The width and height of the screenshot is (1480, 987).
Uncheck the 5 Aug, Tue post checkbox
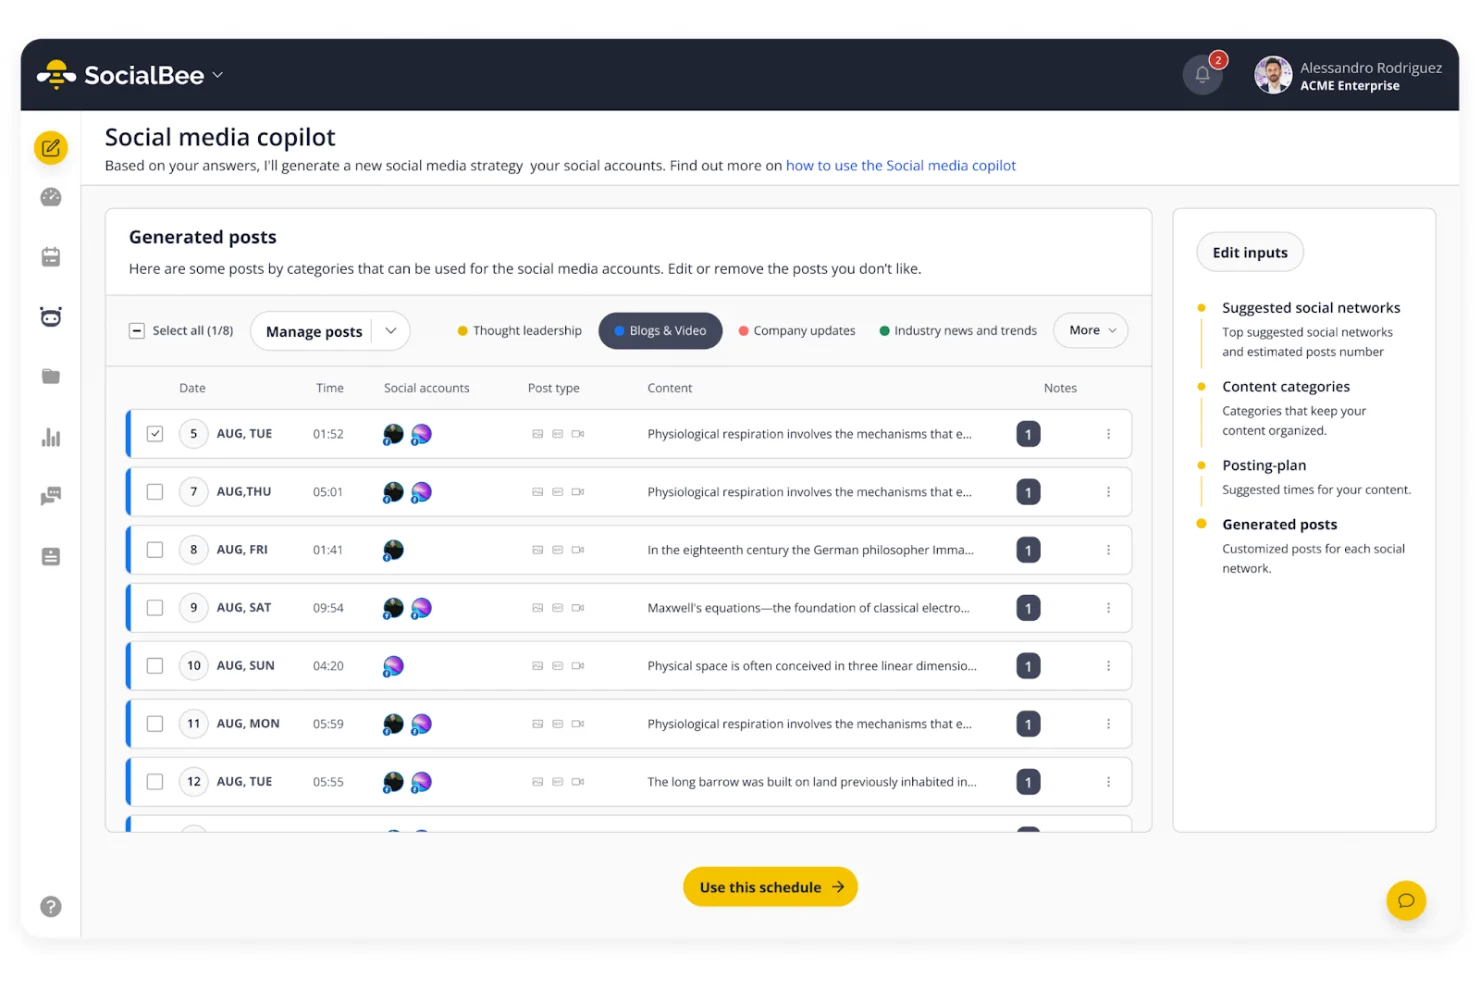click(x=155, y=434)
